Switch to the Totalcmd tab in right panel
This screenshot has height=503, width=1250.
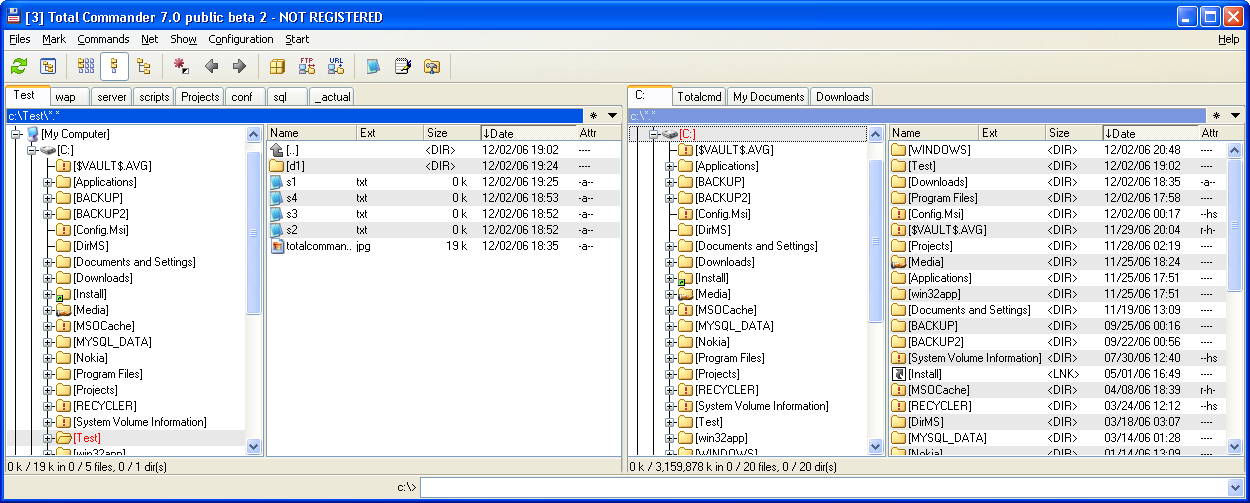point(699,97)
